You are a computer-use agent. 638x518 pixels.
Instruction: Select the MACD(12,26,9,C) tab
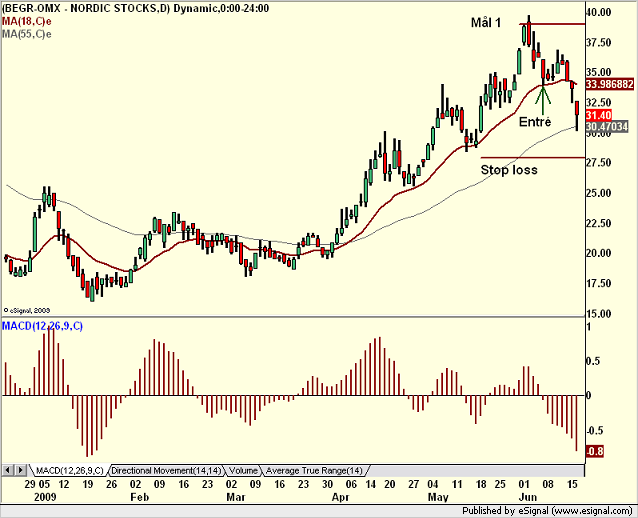pyautogui.click(x=70, y=471)
